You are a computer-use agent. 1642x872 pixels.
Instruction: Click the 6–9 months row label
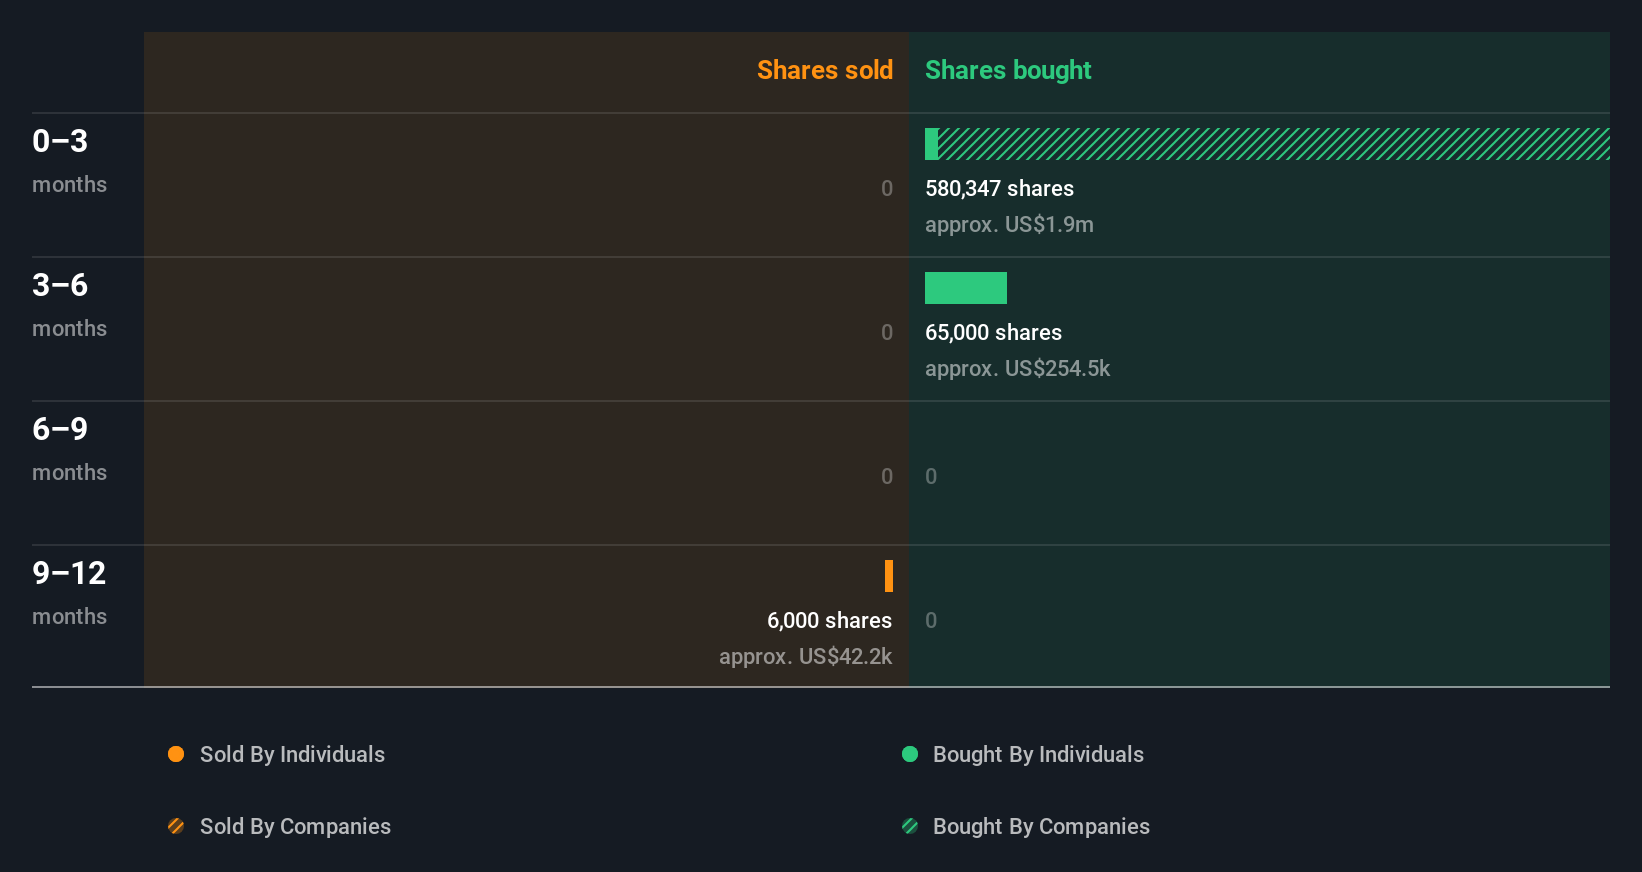(69, 448)
